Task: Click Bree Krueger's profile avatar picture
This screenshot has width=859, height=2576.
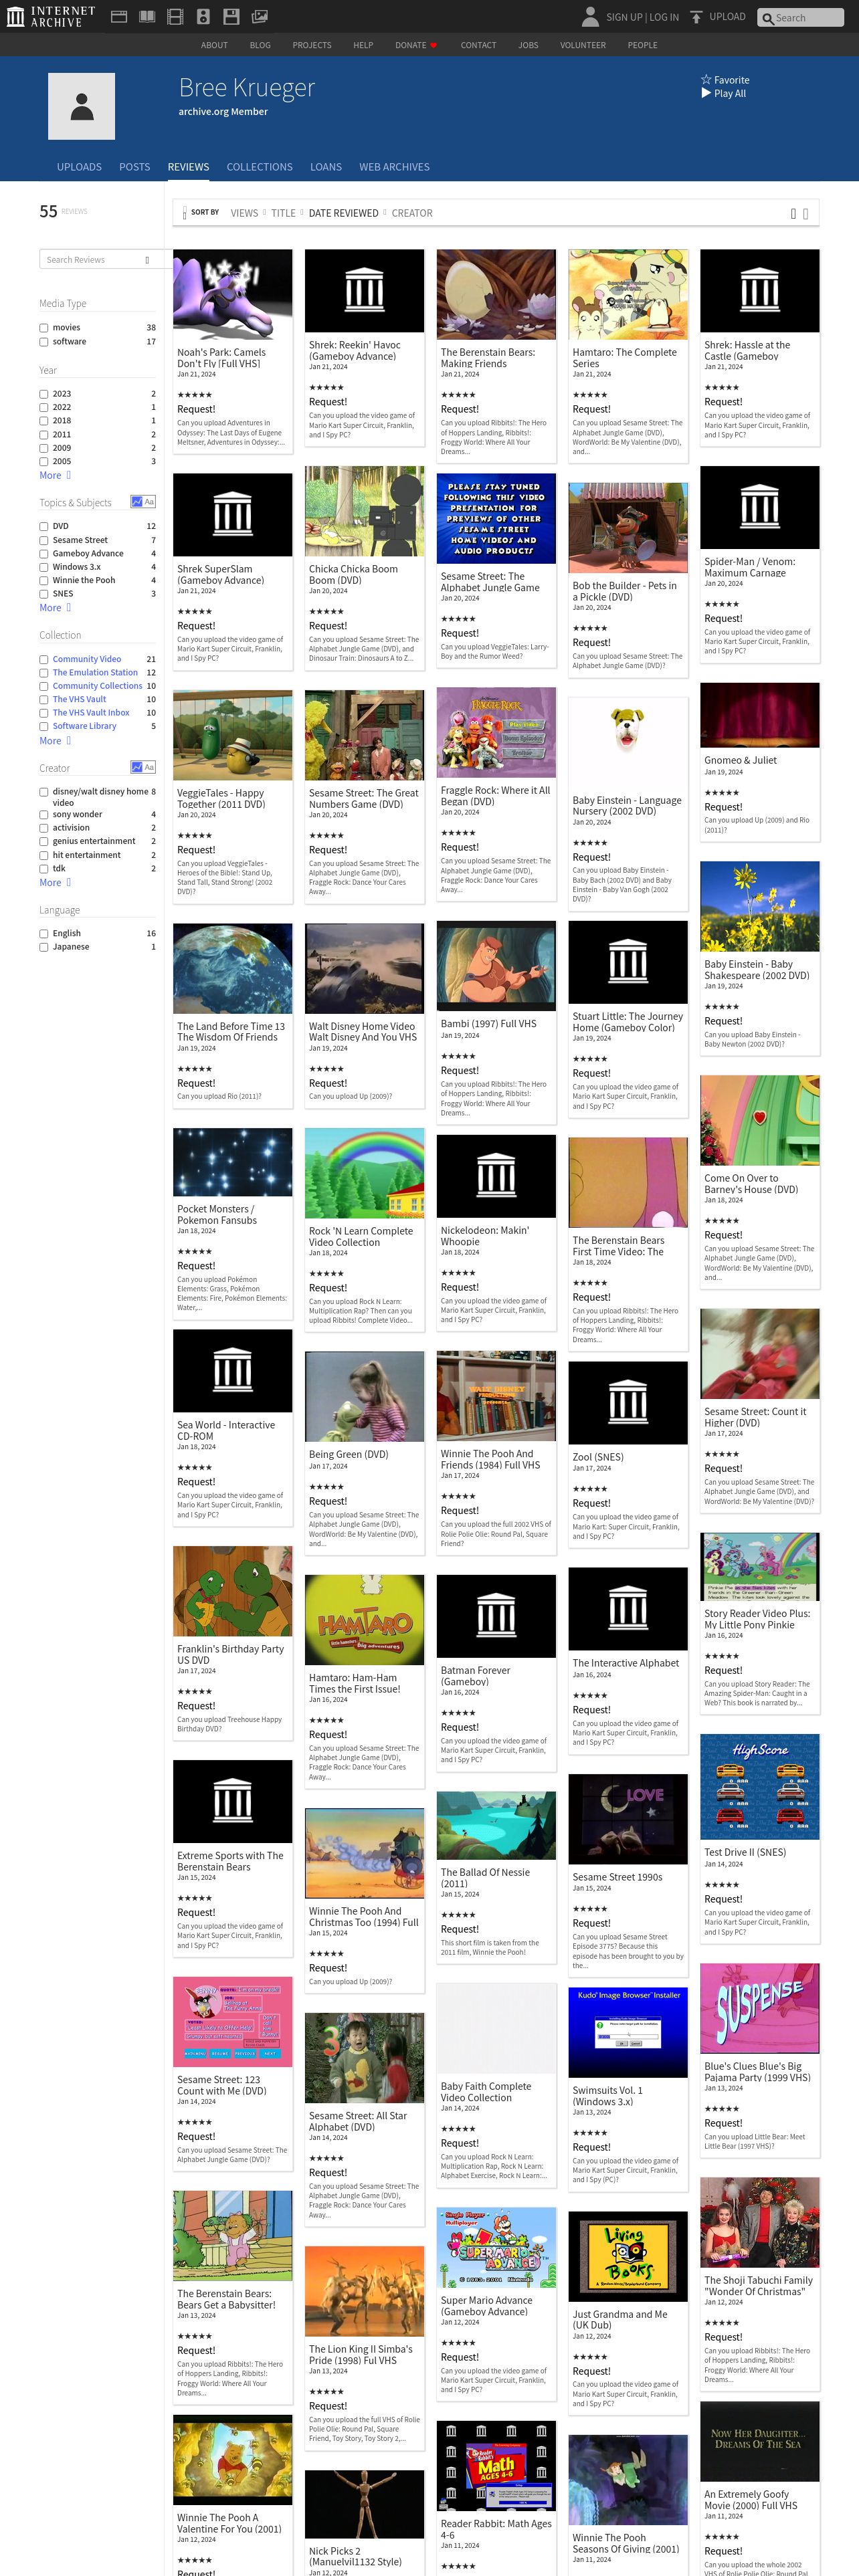Action: [x=82, y=106]
